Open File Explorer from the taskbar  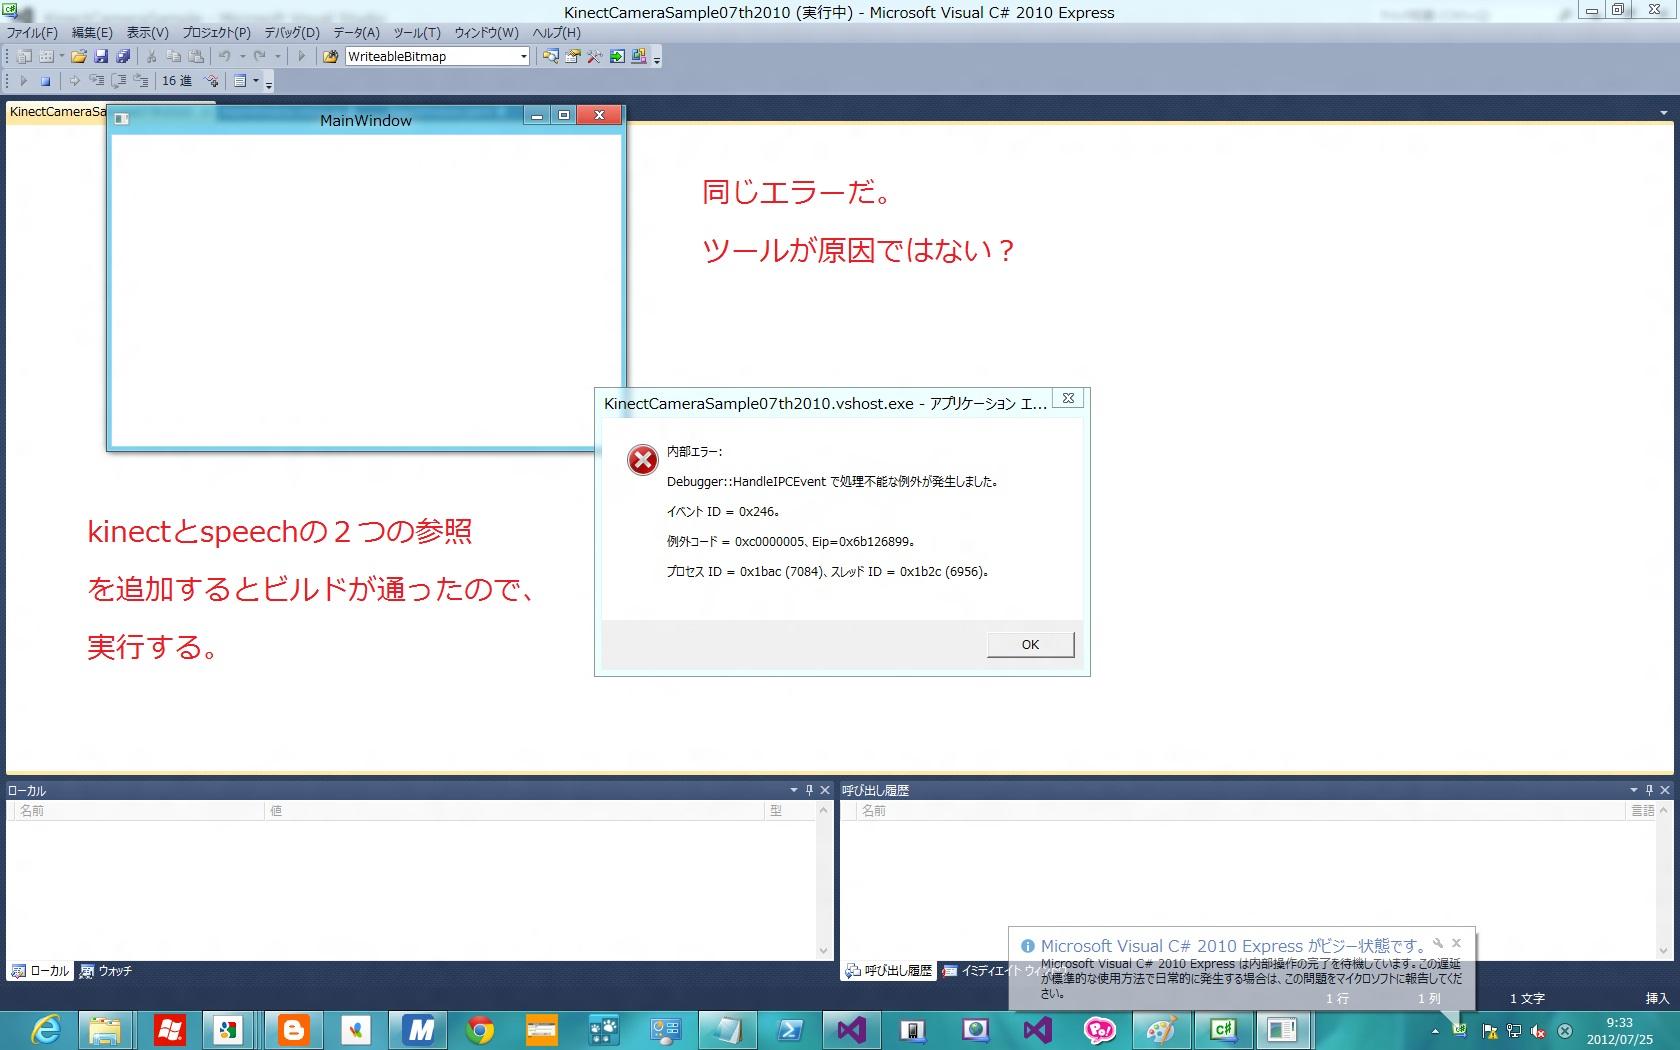click(x=105, y=1029)
